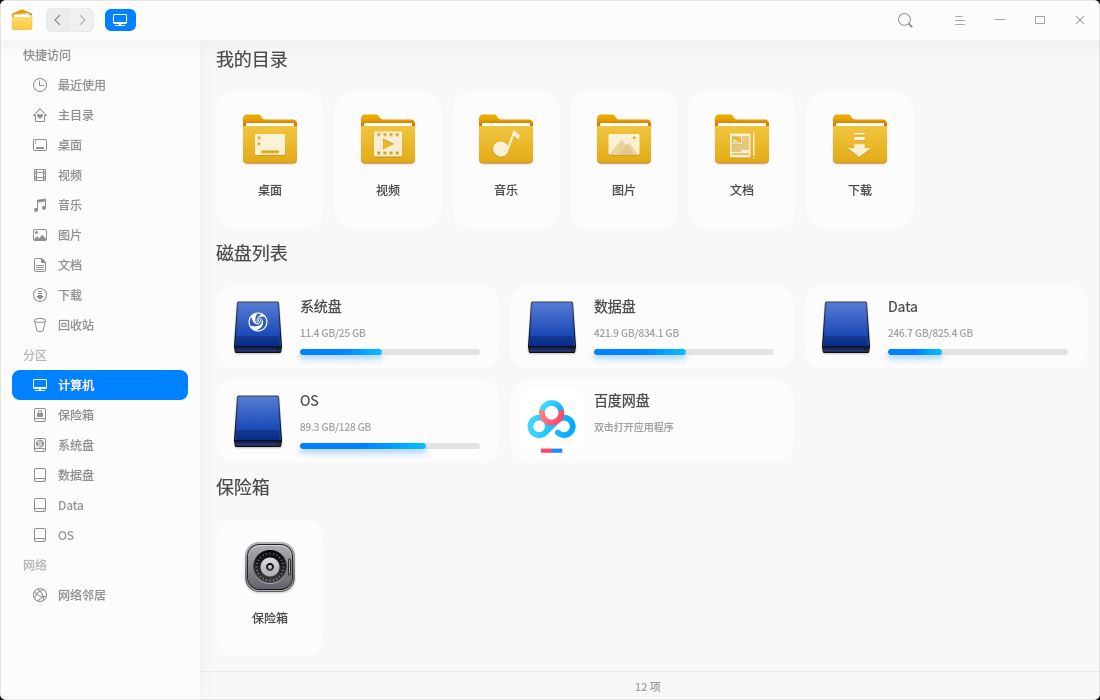Click the 89.3 GB/128 GB capacity text
This screenshot has width=1100, height=700.
coord(335,427)
